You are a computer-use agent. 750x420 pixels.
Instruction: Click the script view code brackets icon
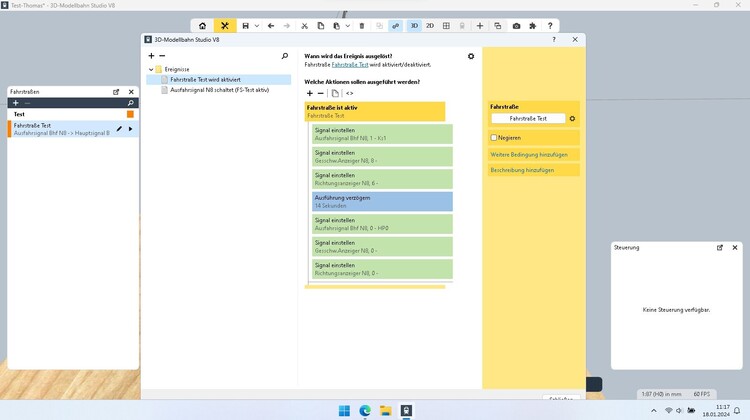[x=349, y=93]
